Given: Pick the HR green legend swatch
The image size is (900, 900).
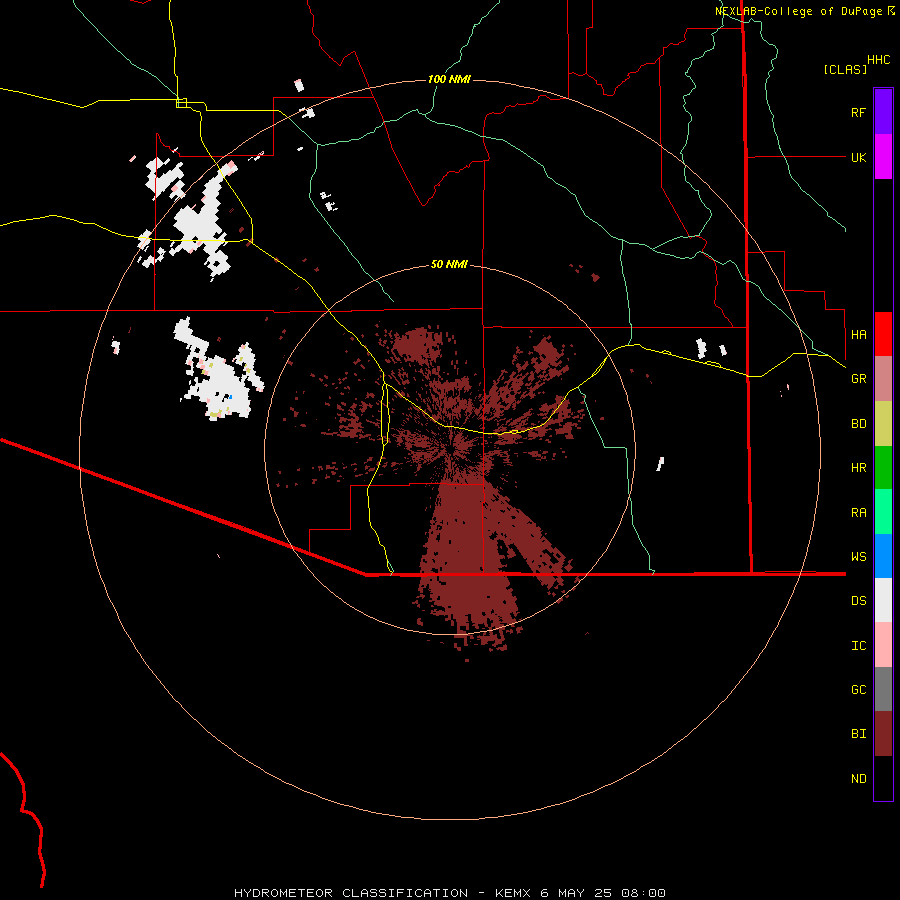Looking at the screenshot, I should (883, 468).
